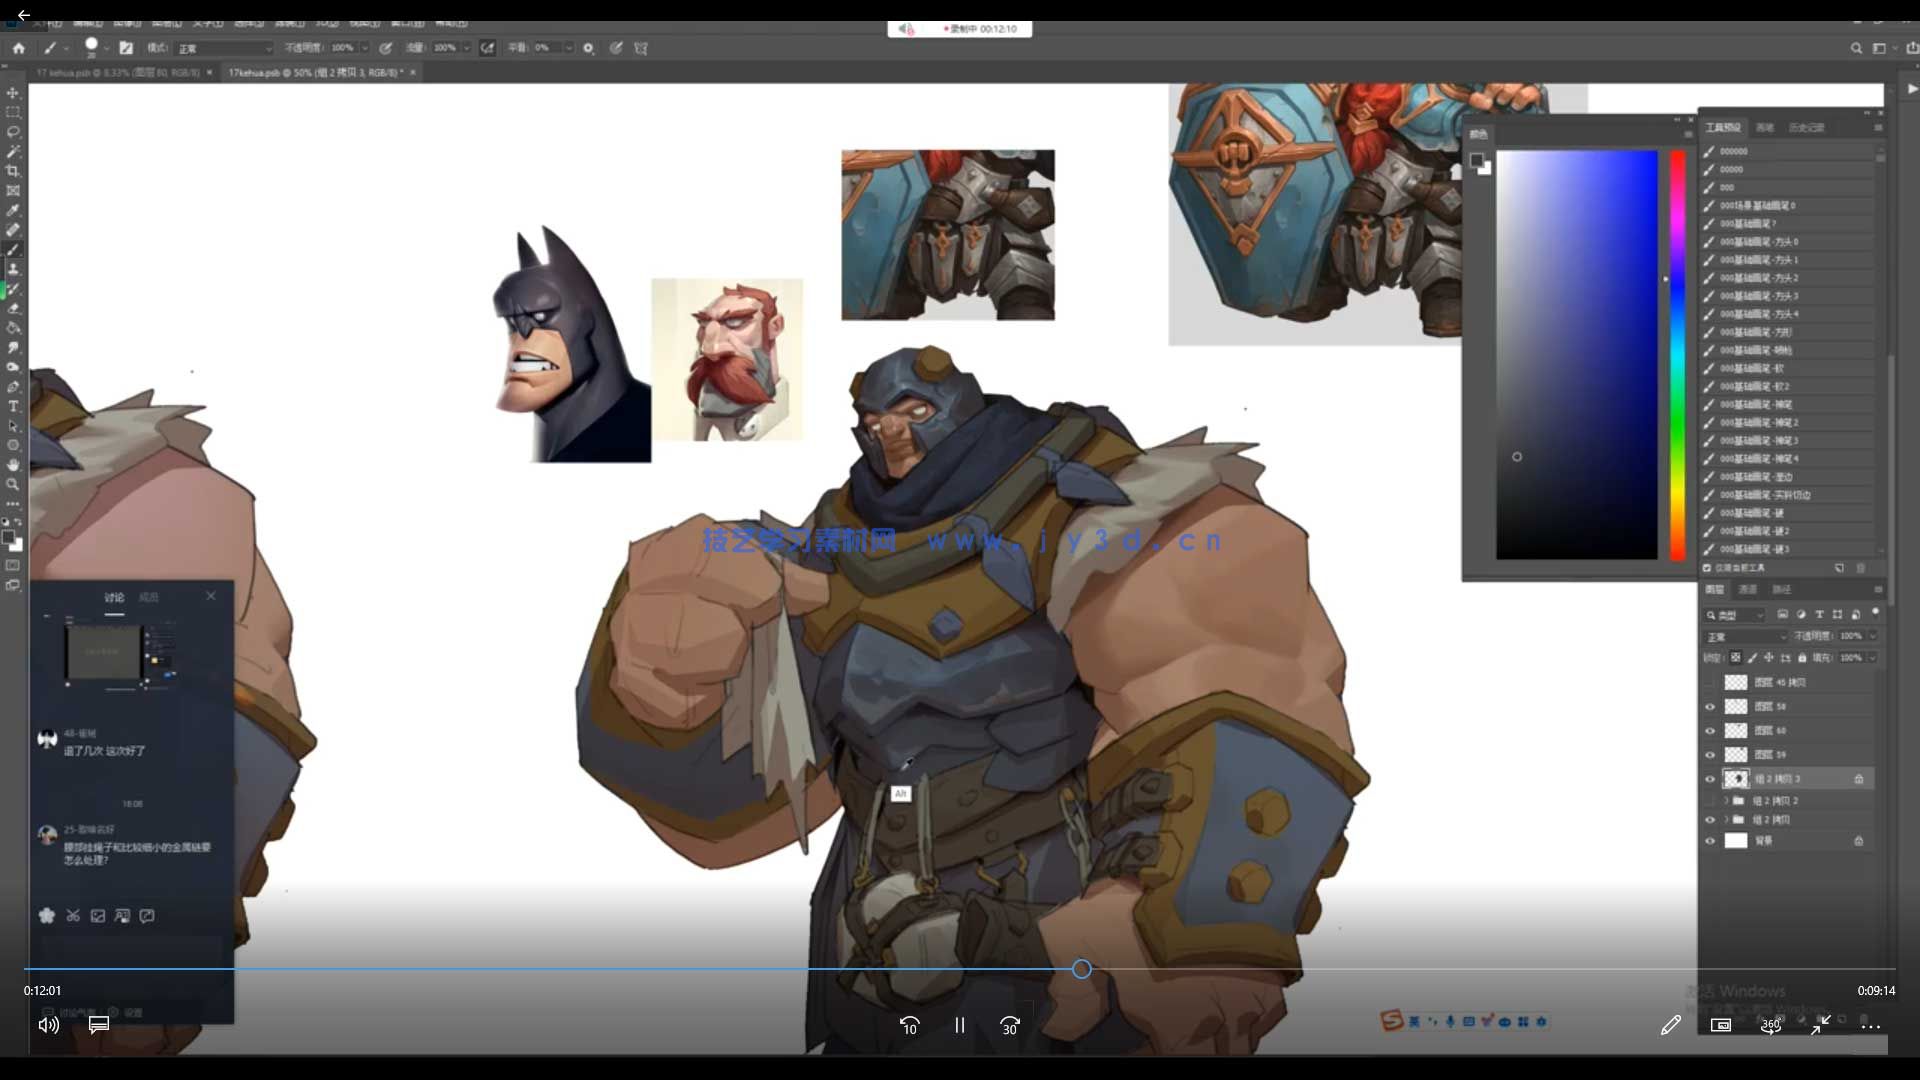This screenshot has width=1920, height=1080.
Task: Pause the video playback
Action: 959,1025
